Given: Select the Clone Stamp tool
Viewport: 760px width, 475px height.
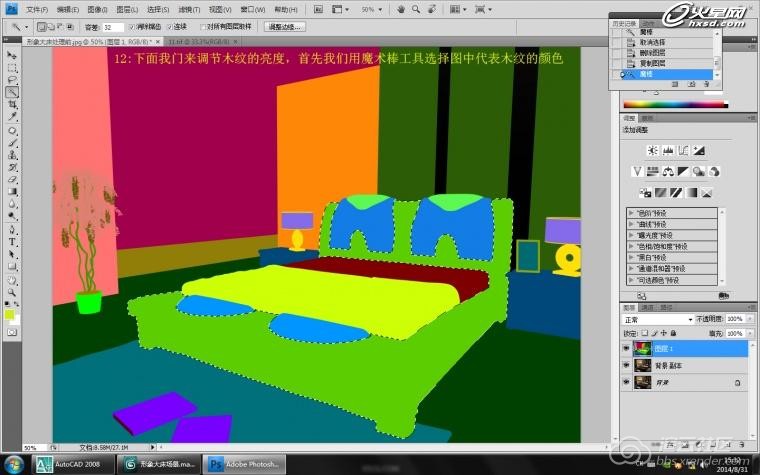Looking at the screenshot, I should pos(12,155).
